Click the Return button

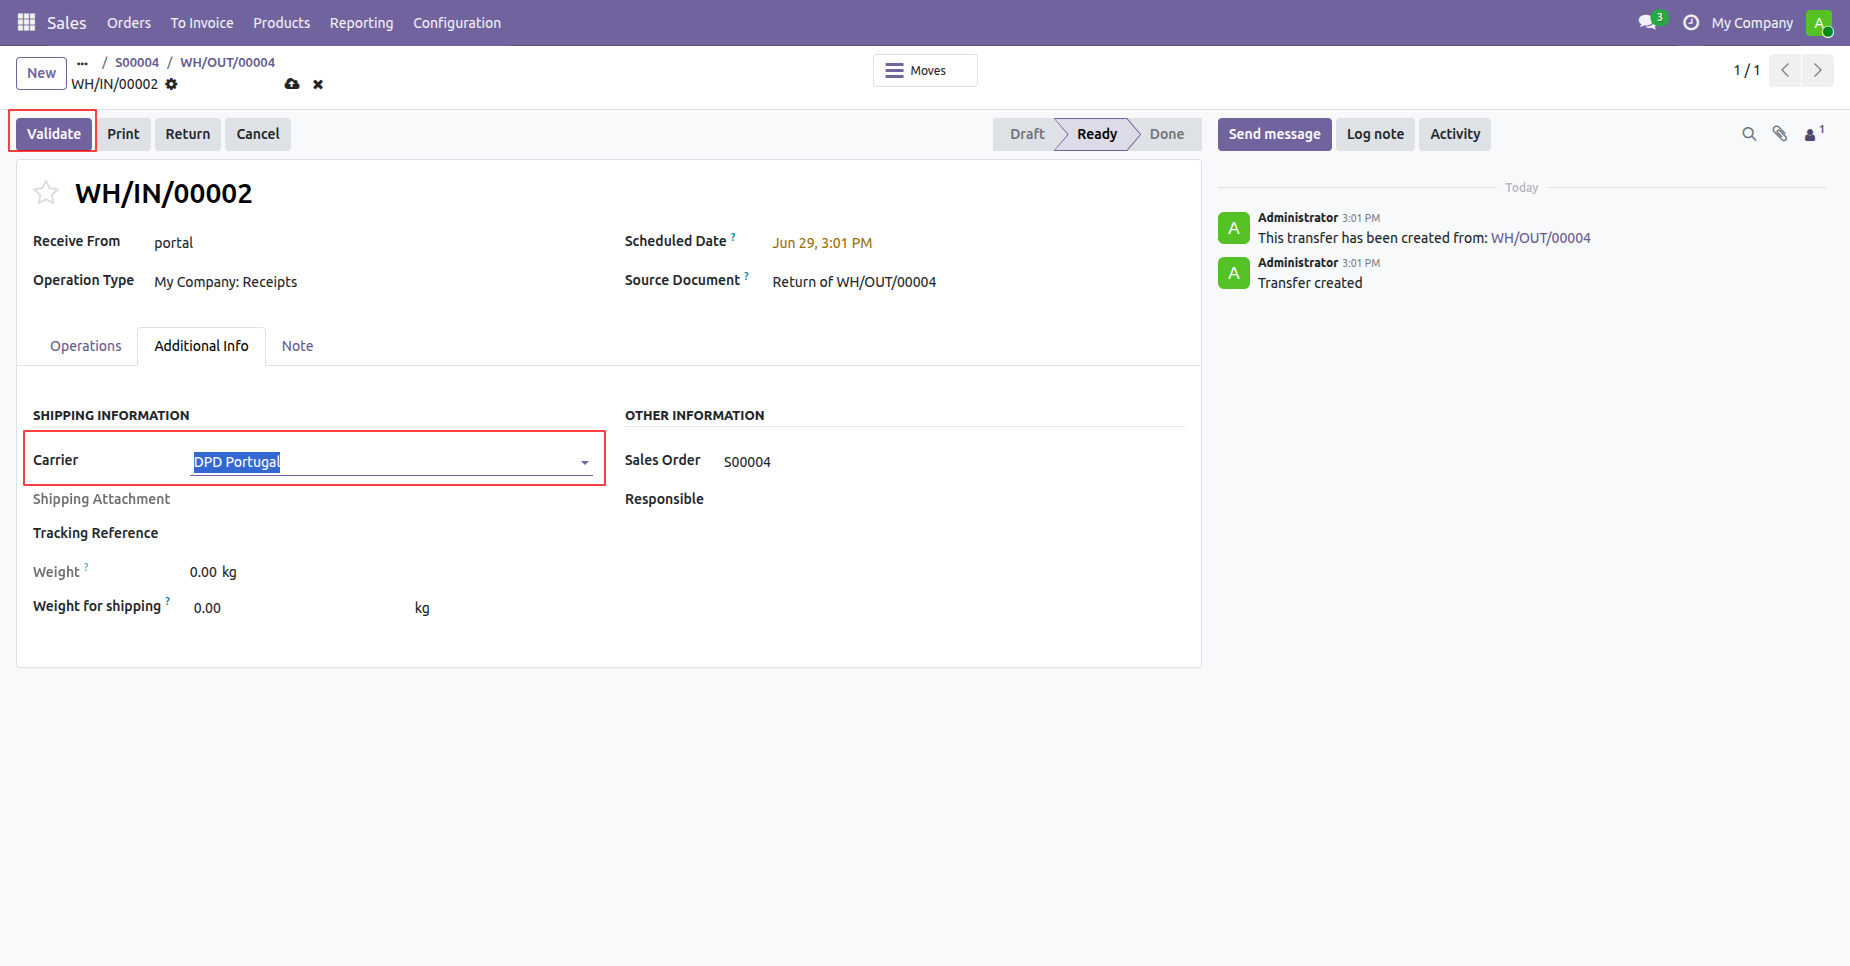tap(188, 134)
